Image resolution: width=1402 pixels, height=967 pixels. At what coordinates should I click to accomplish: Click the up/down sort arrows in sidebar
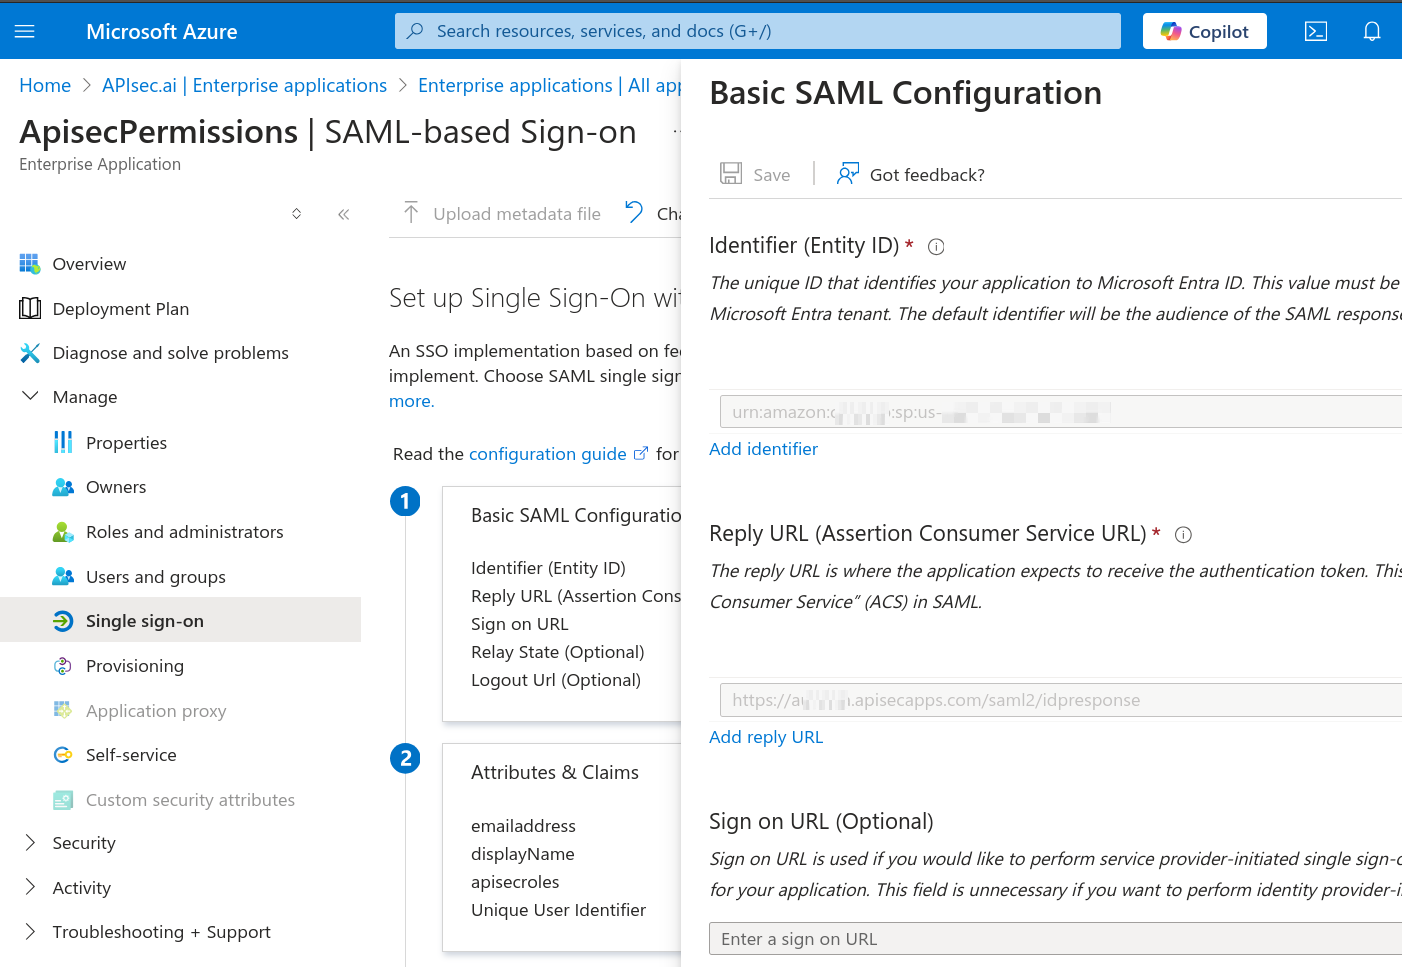(296, 214)
